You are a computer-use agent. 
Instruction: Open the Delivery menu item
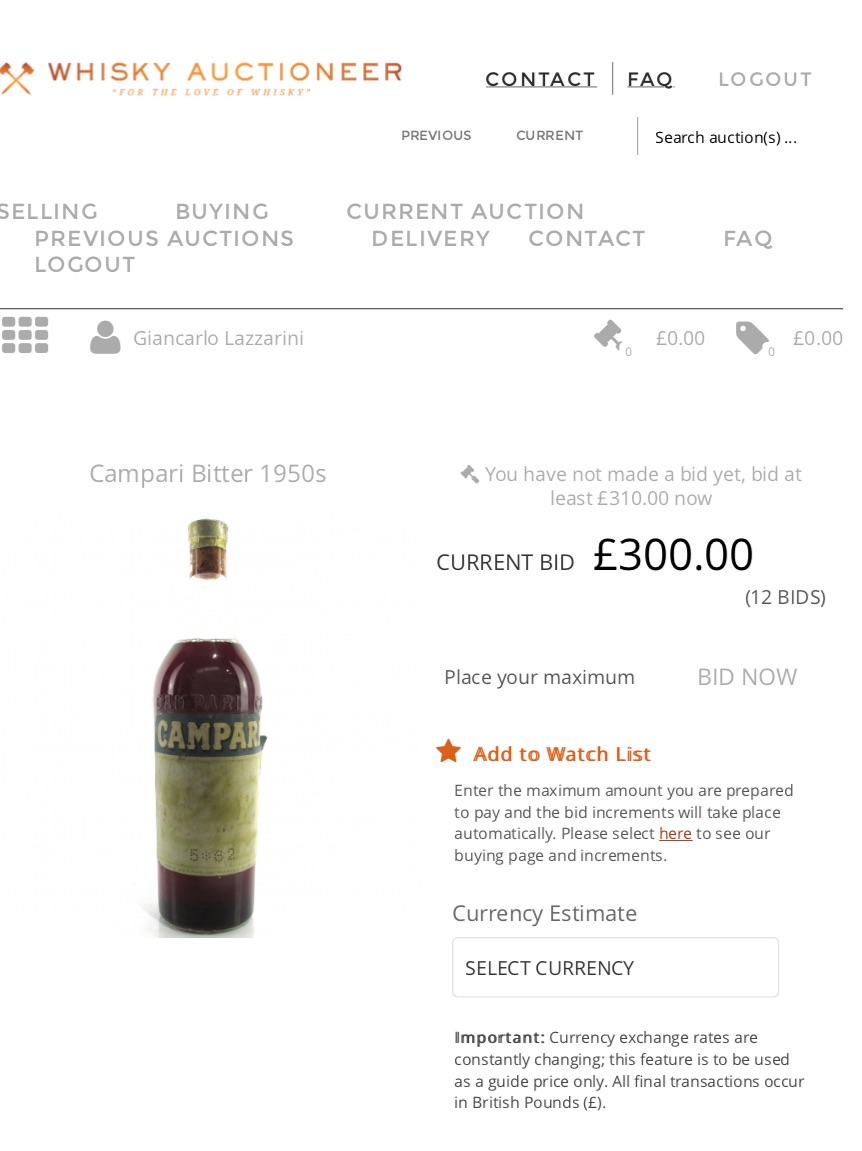[431, 239]
